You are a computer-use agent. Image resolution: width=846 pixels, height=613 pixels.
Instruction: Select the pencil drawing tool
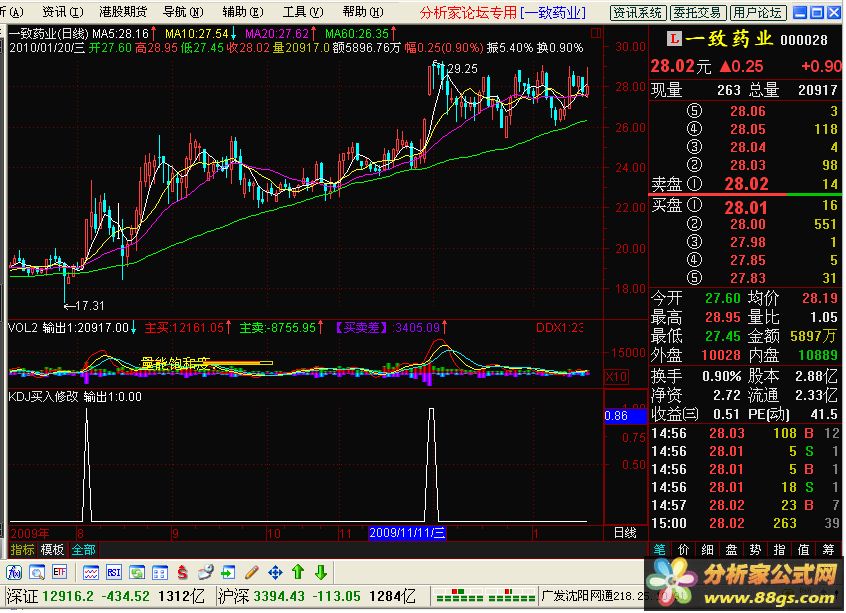point(252,572)
